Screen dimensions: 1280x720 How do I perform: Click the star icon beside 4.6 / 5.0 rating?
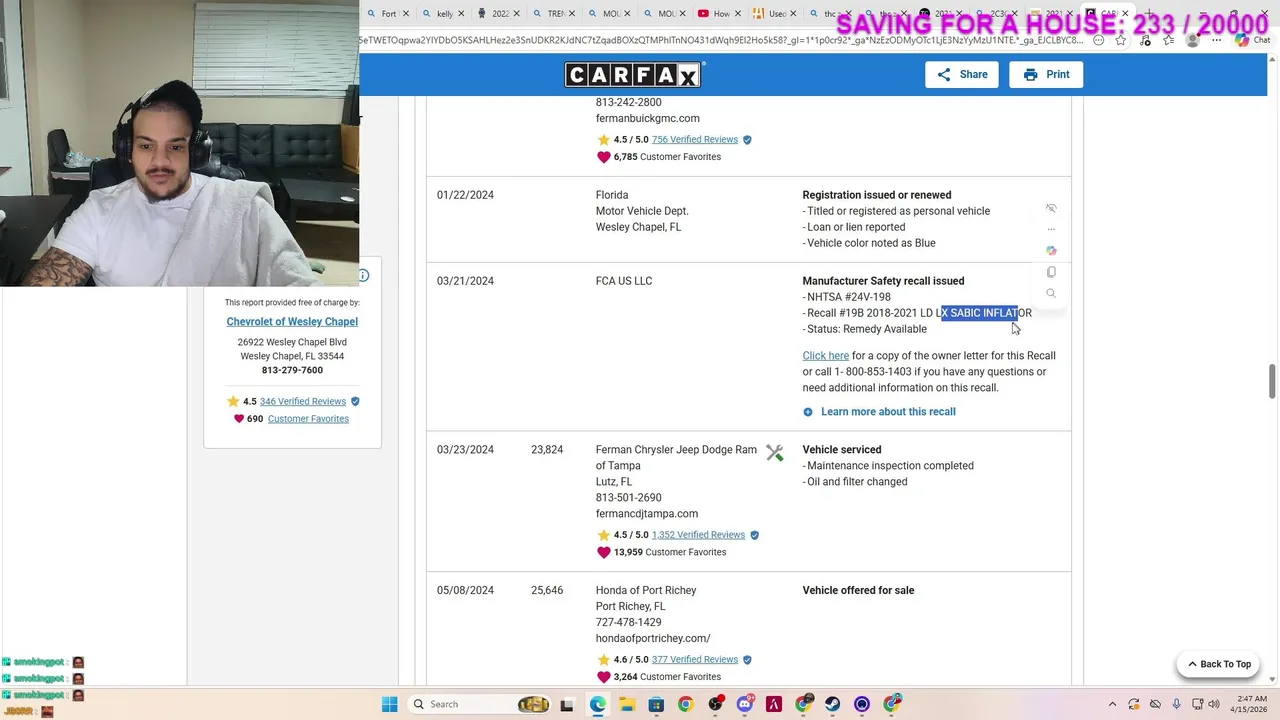[603, 660]
